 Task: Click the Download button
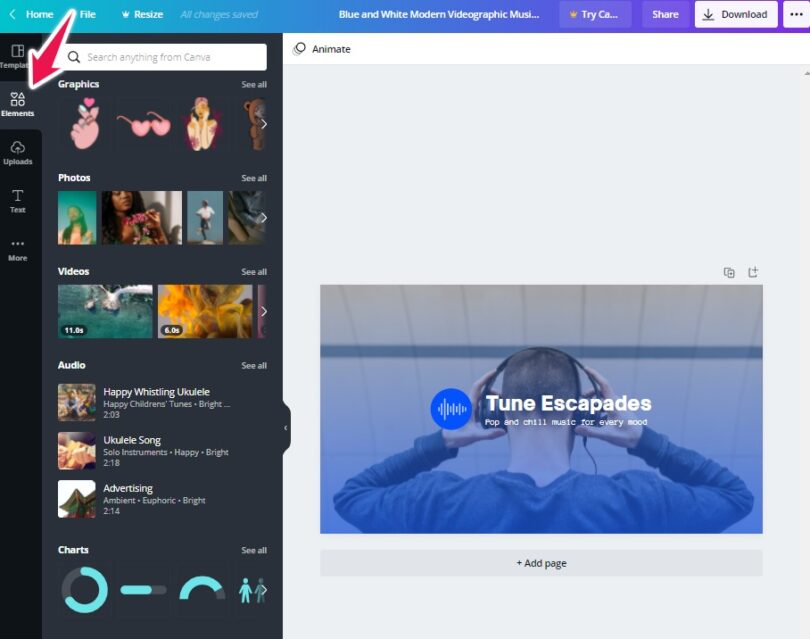pyautogui.click(x=735, y=14)
